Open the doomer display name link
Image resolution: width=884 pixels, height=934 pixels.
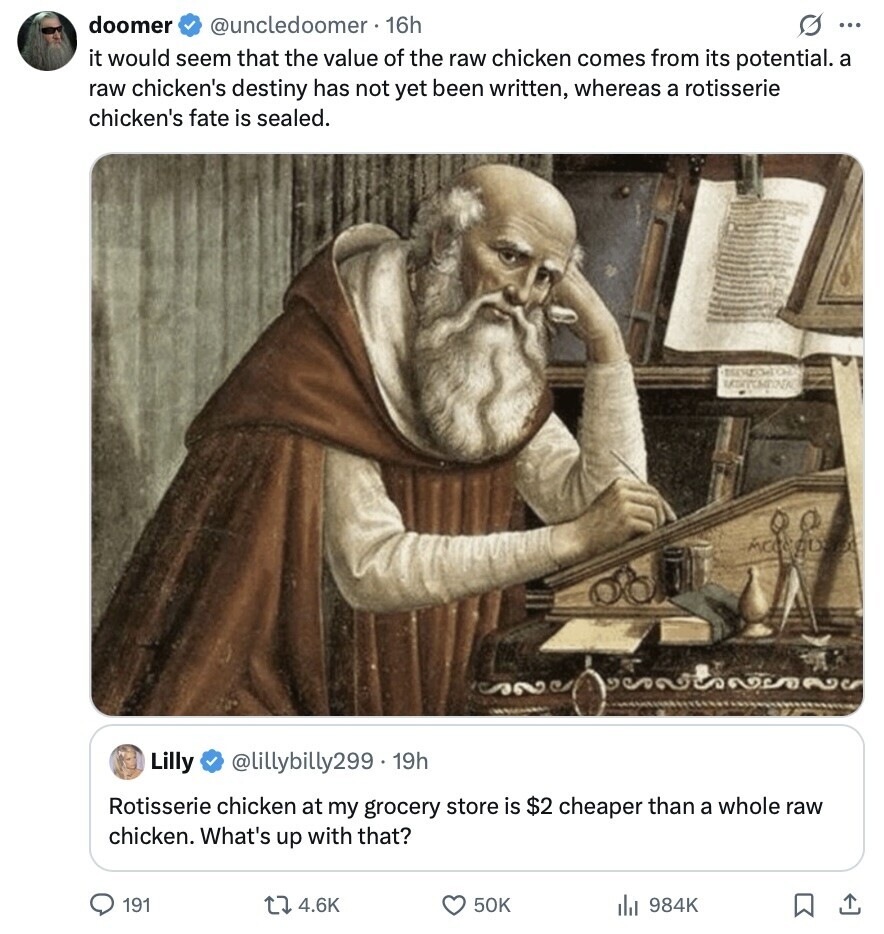[130, 25]
